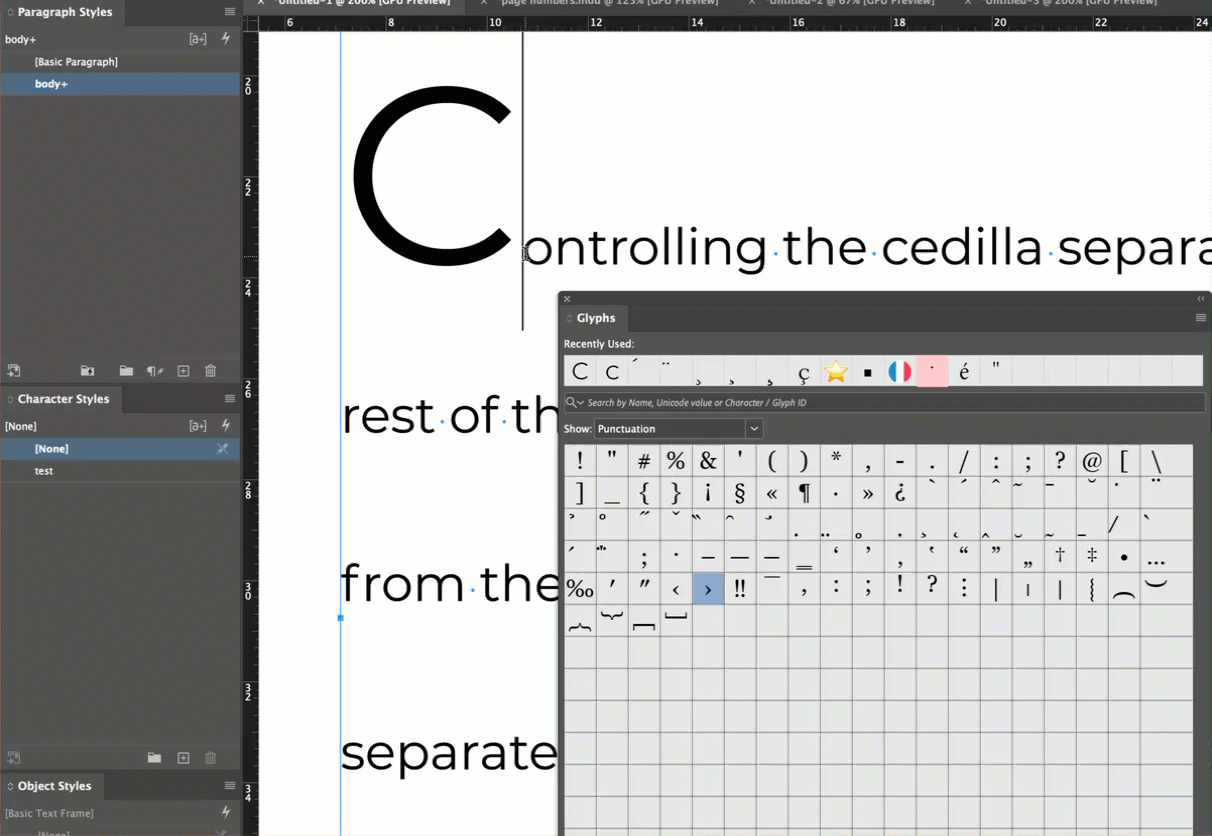Viewport: 1212px width, 836px height.
Task: Select the star glyph in Recently Used
Action: click(836, 371)
